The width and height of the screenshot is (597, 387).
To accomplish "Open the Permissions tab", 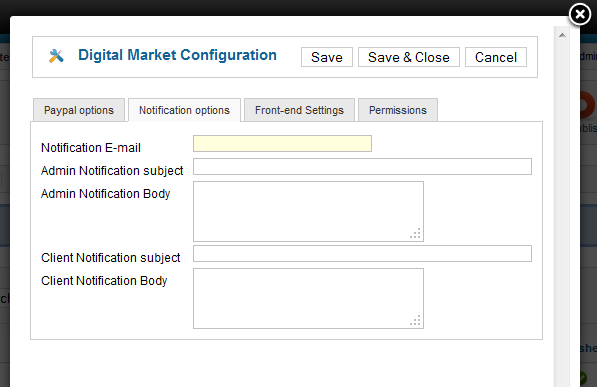I will point(398,110).
